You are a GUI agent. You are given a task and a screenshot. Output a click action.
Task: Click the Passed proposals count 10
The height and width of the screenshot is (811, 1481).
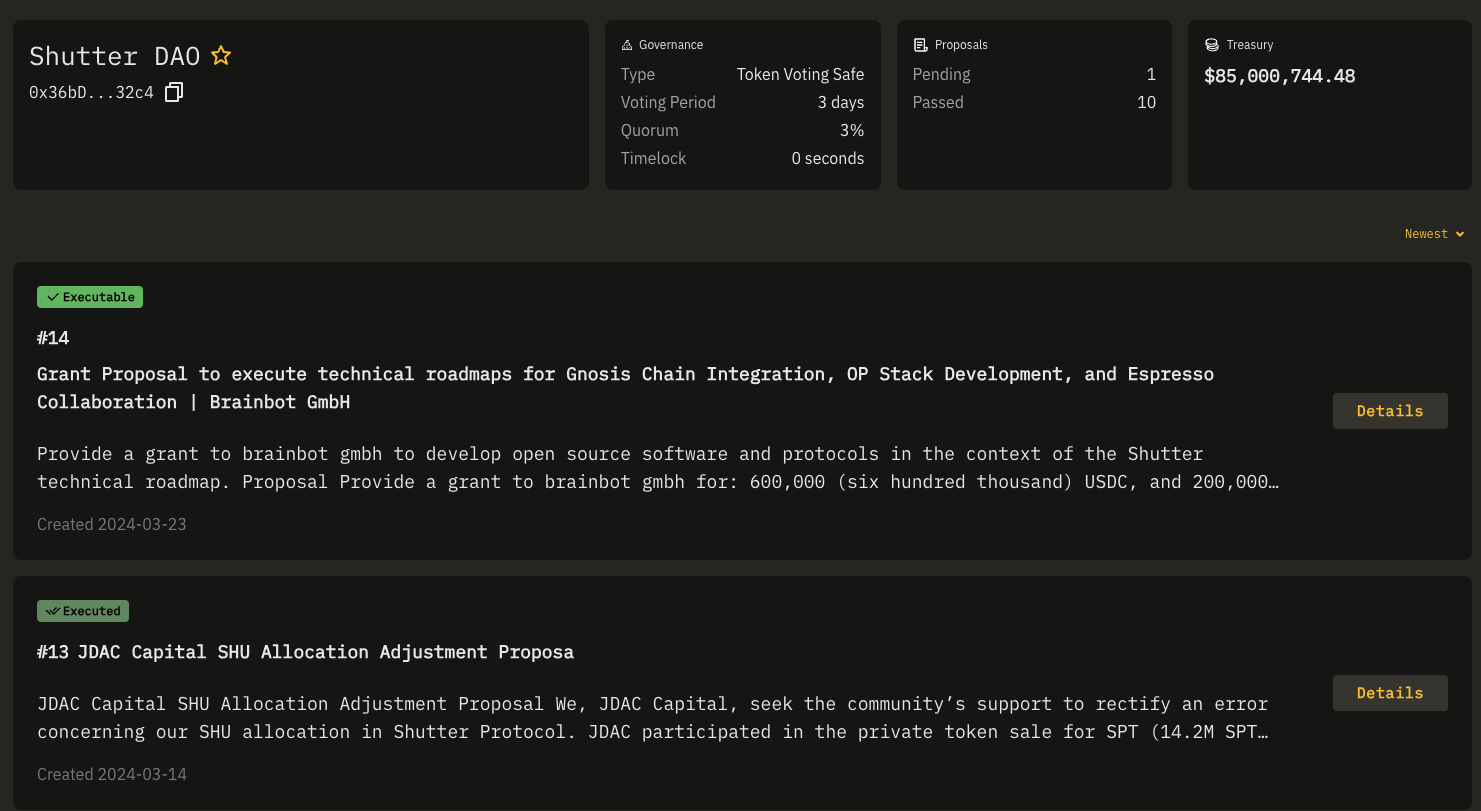(1146, 102)
